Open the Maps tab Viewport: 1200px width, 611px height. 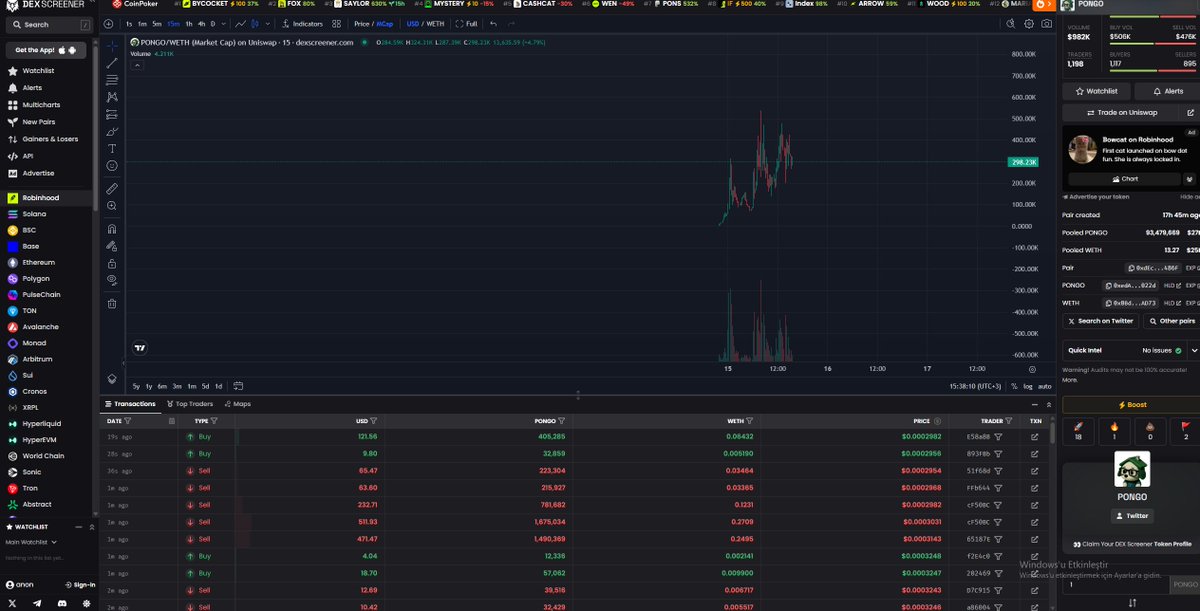tap(238, 404)
